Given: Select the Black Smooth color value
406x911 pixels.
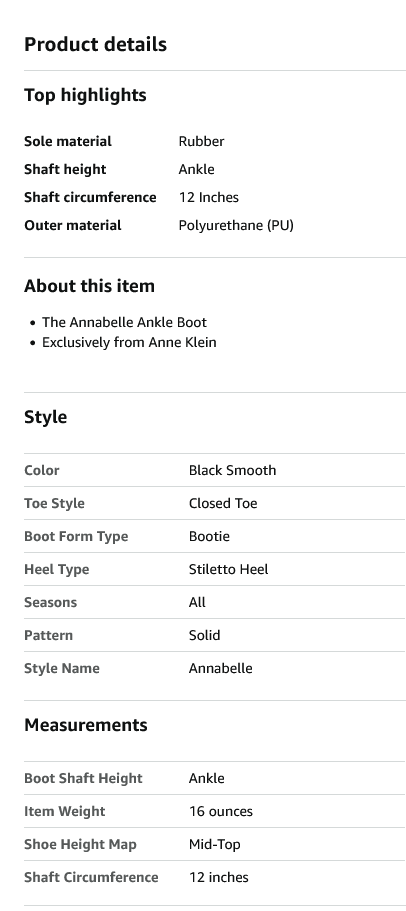Looking at the screenshot, I should [x=232, y=470].
